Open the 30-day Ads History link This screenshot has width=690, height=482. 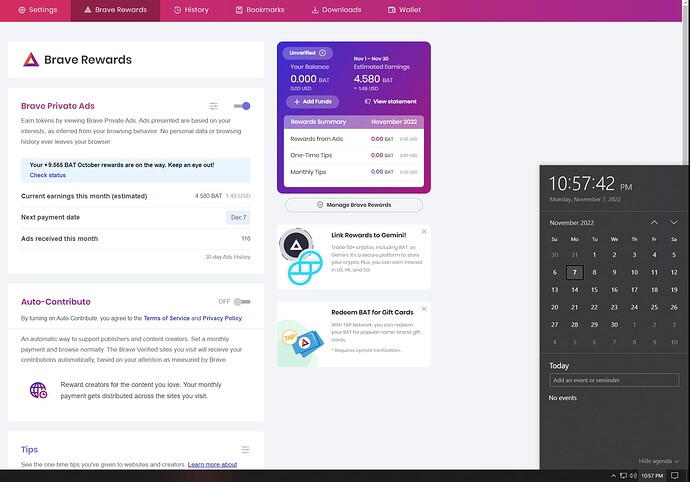click(228, 257)
